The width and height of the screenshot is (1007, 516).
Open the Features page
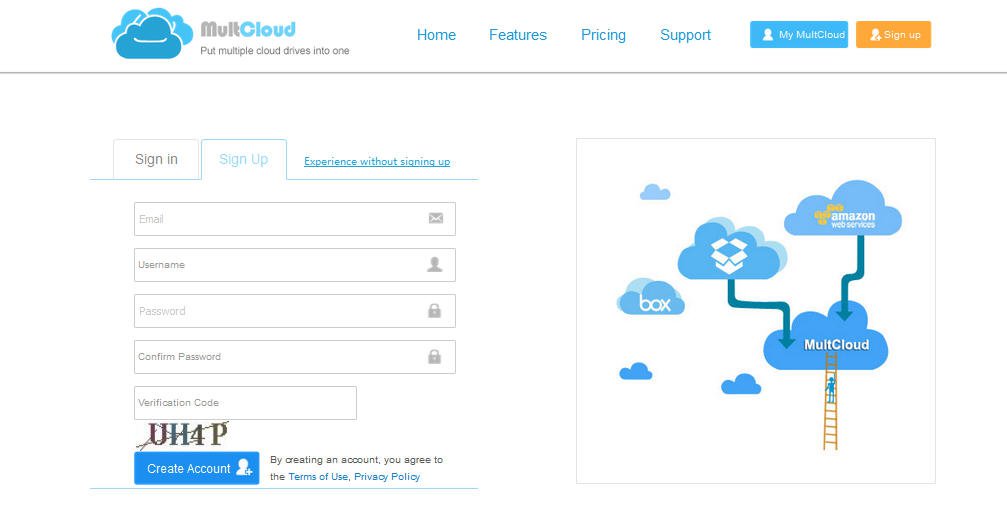coord(518,35)
